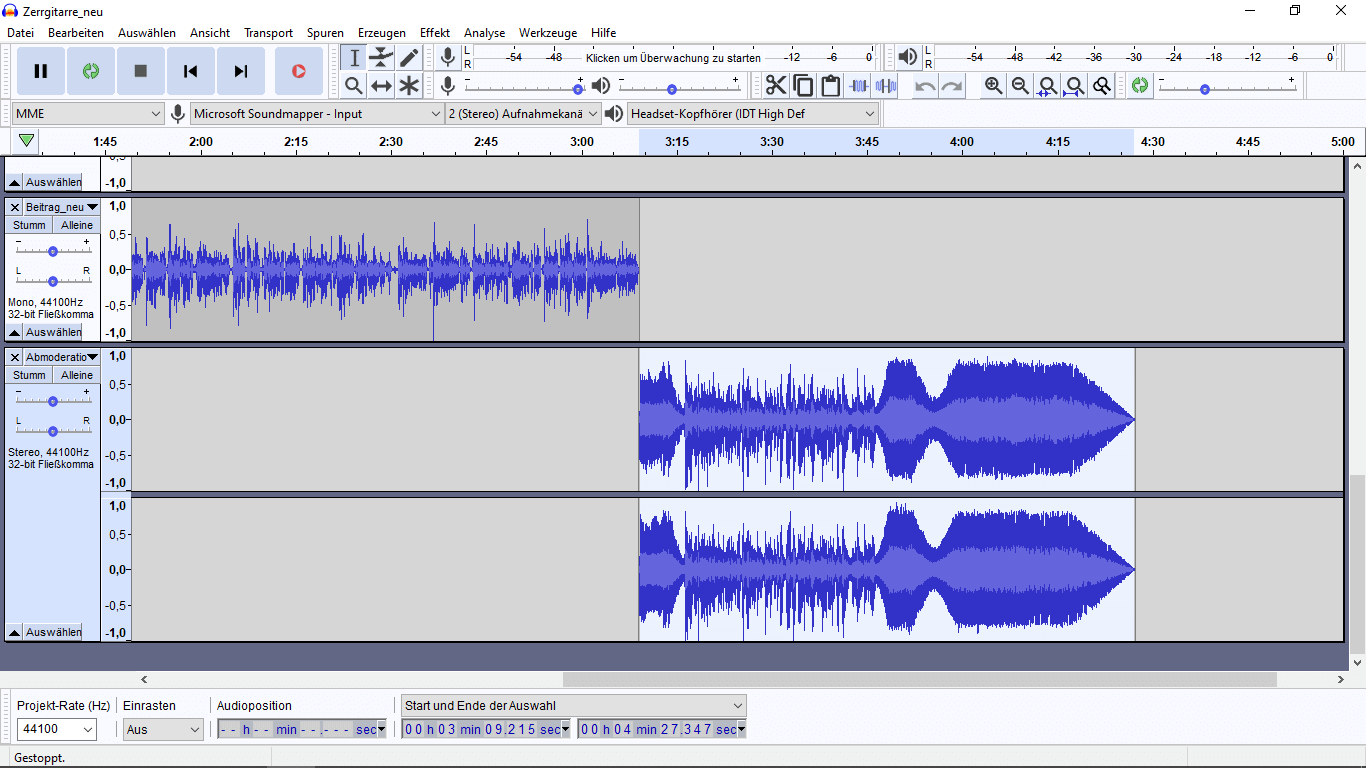The image size is (1366, 768).
Task: Fit the whole project in window
Action: (x=1074, y=86)
